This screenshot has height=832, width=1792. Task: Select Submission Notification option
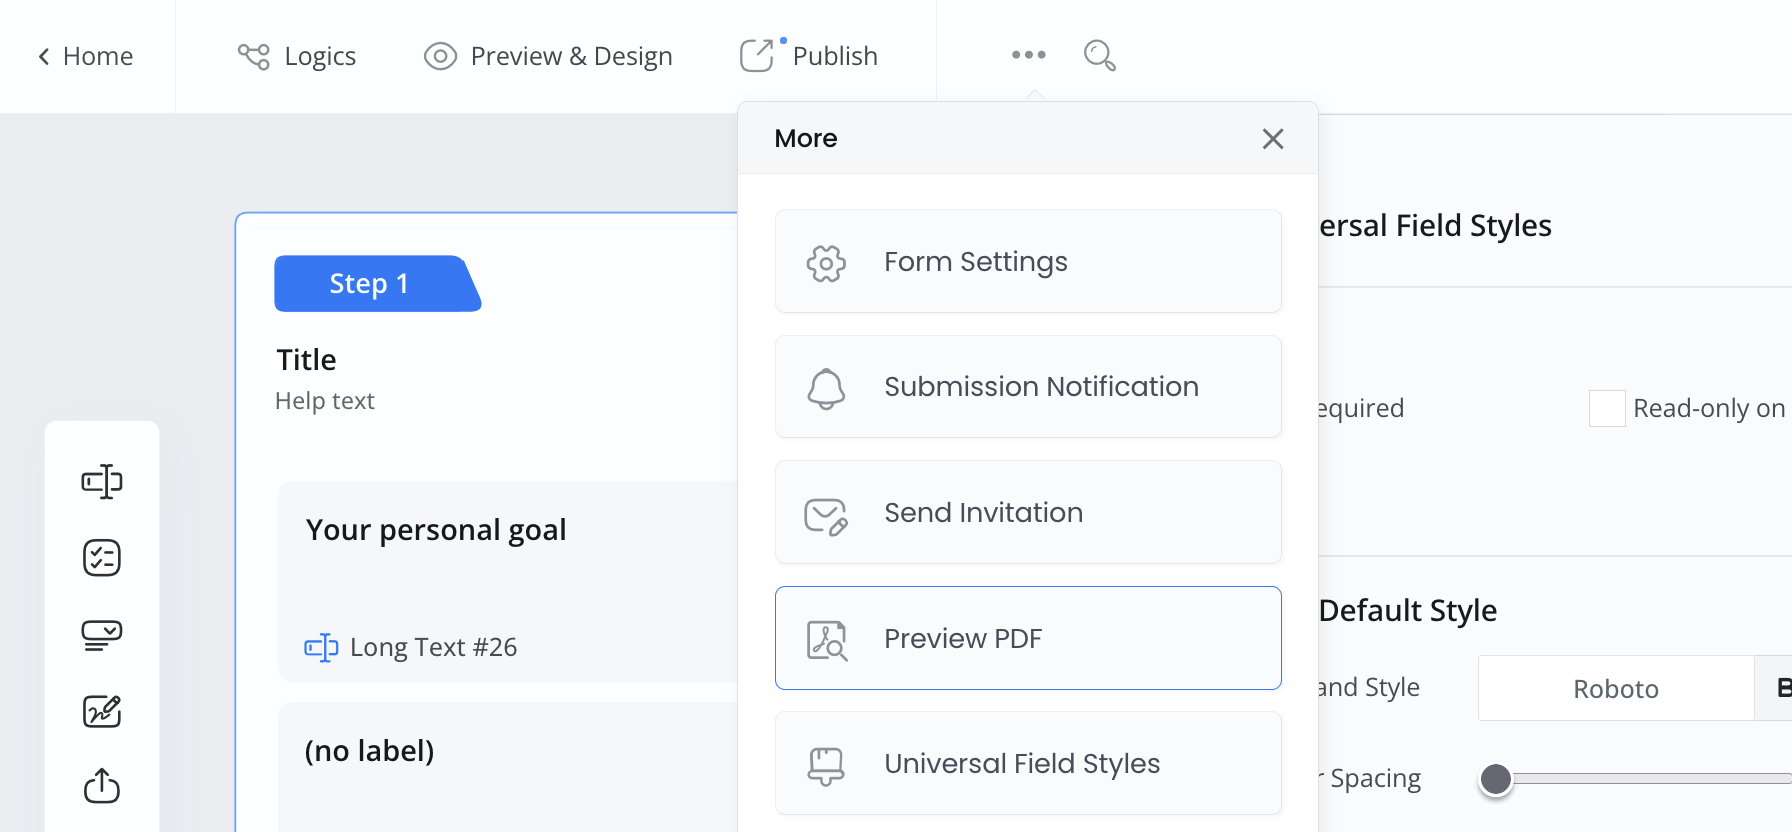(1027, 387)
